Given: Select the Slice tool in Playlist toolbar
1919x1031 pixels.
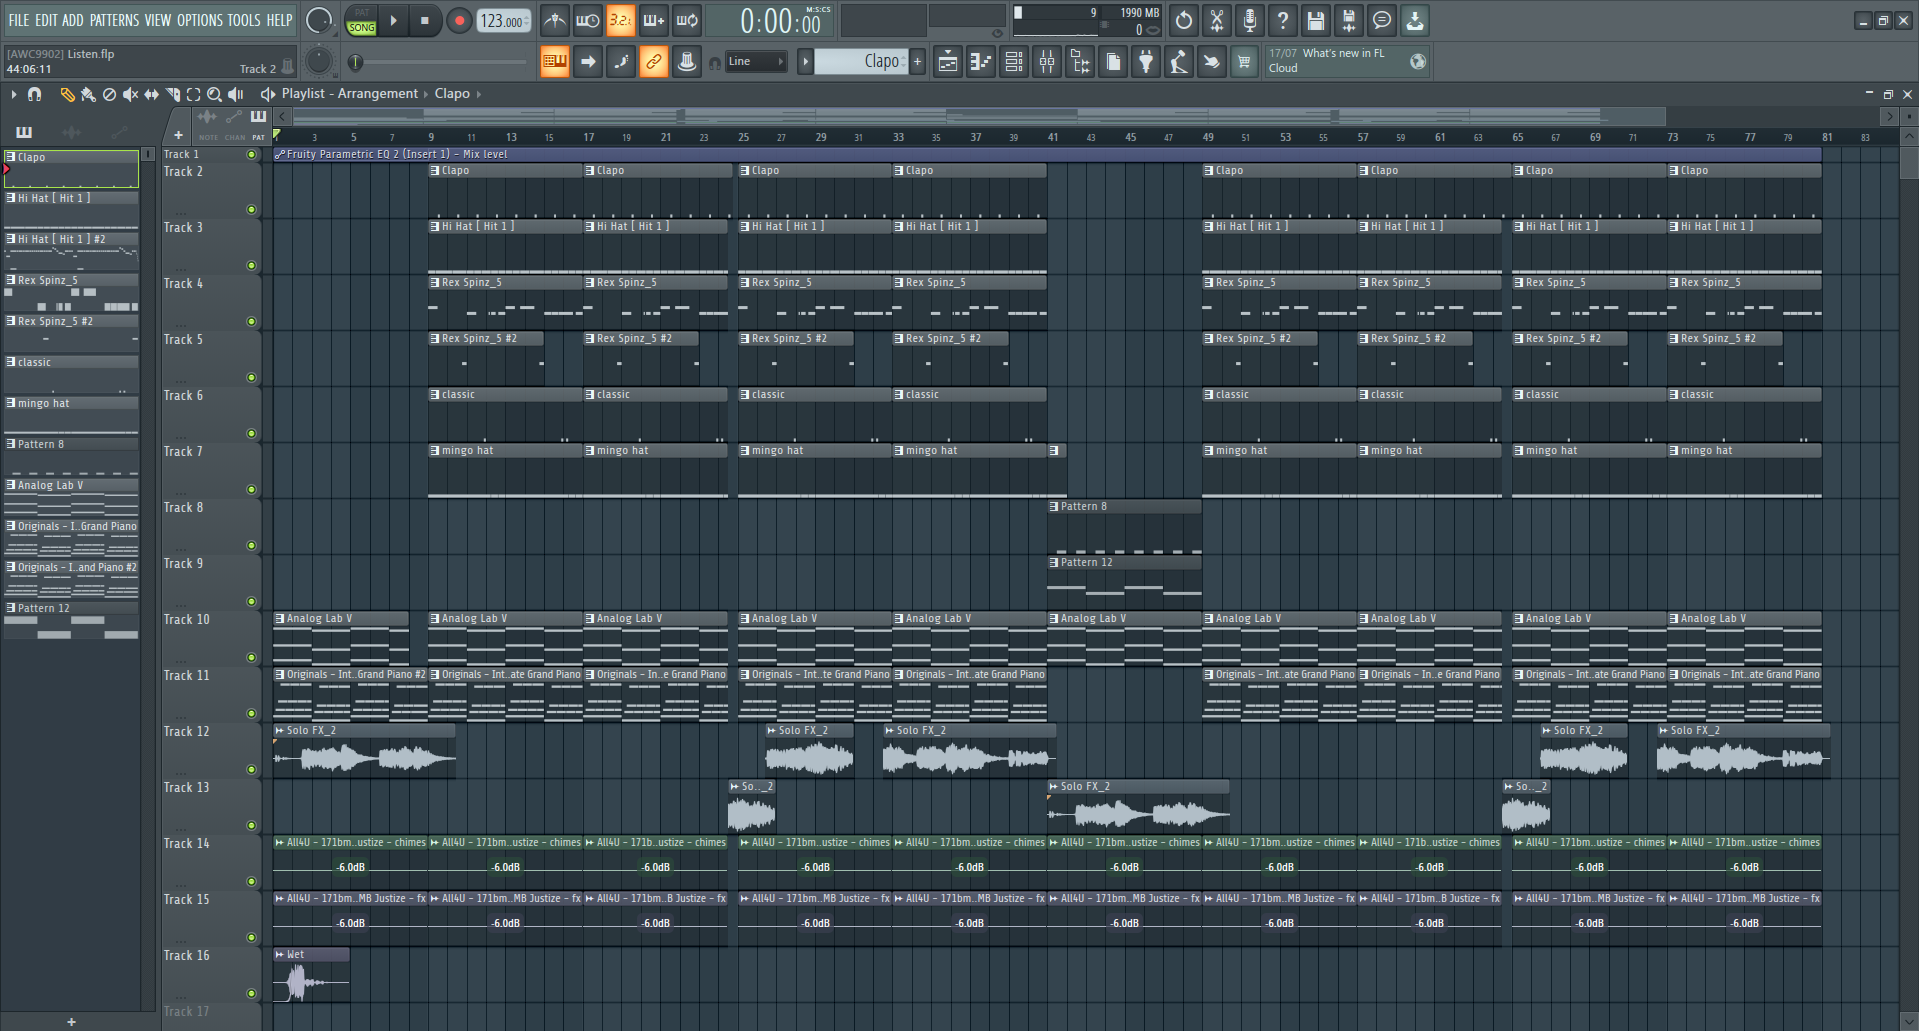Looking at the screenshot, I should click(x=173, y=94).
